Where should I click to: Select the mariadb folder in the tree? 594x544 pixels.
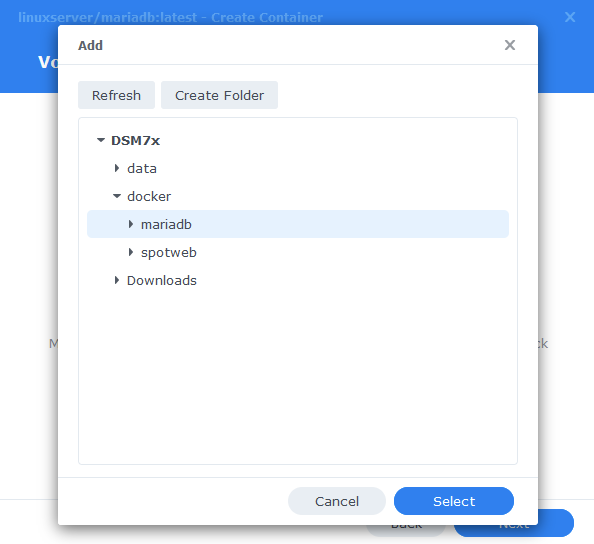[x=298, y=224]
